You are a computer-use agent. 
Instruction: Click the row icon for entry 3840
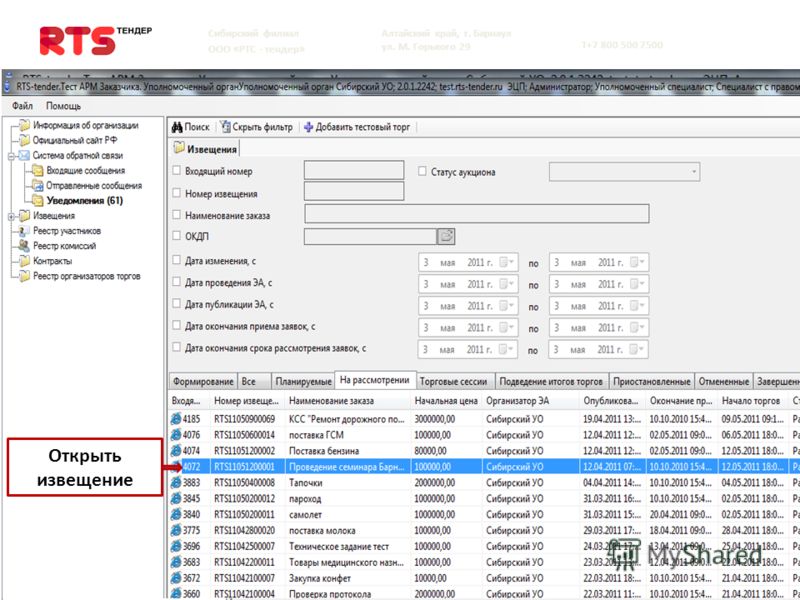coord(176,514)
